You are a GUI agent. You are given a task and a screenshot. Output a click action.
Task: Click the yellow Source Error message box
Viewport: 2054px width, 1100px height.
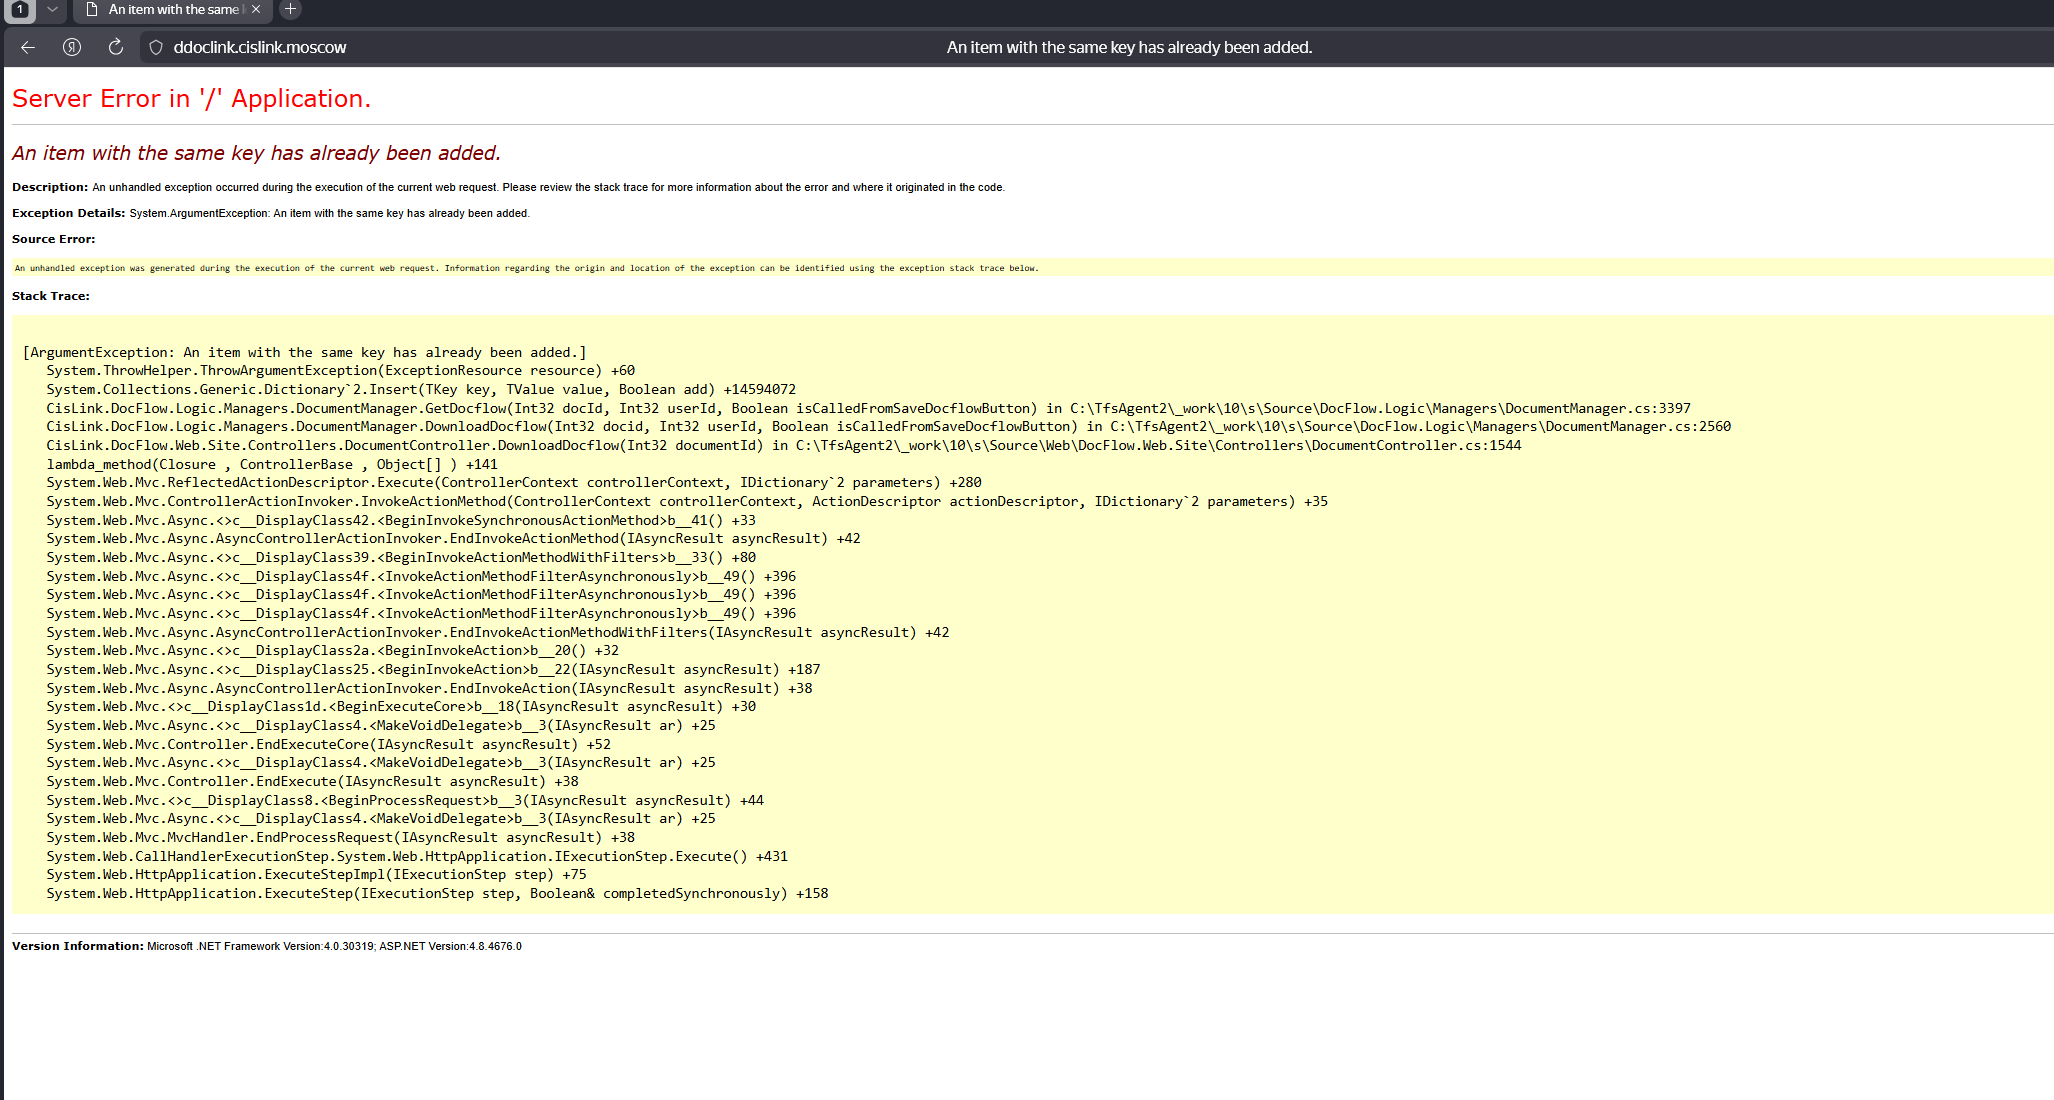(526, 268)
